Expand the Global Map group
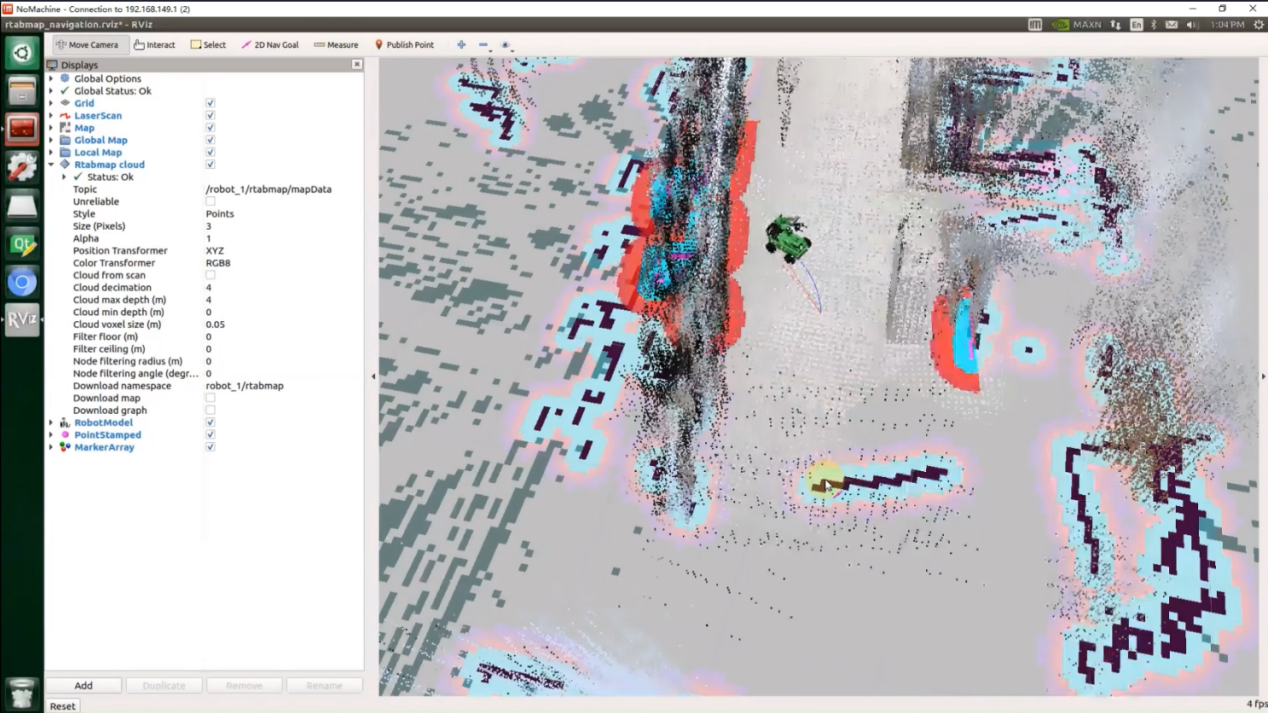Screen dimensions: 1268x713 51,140
